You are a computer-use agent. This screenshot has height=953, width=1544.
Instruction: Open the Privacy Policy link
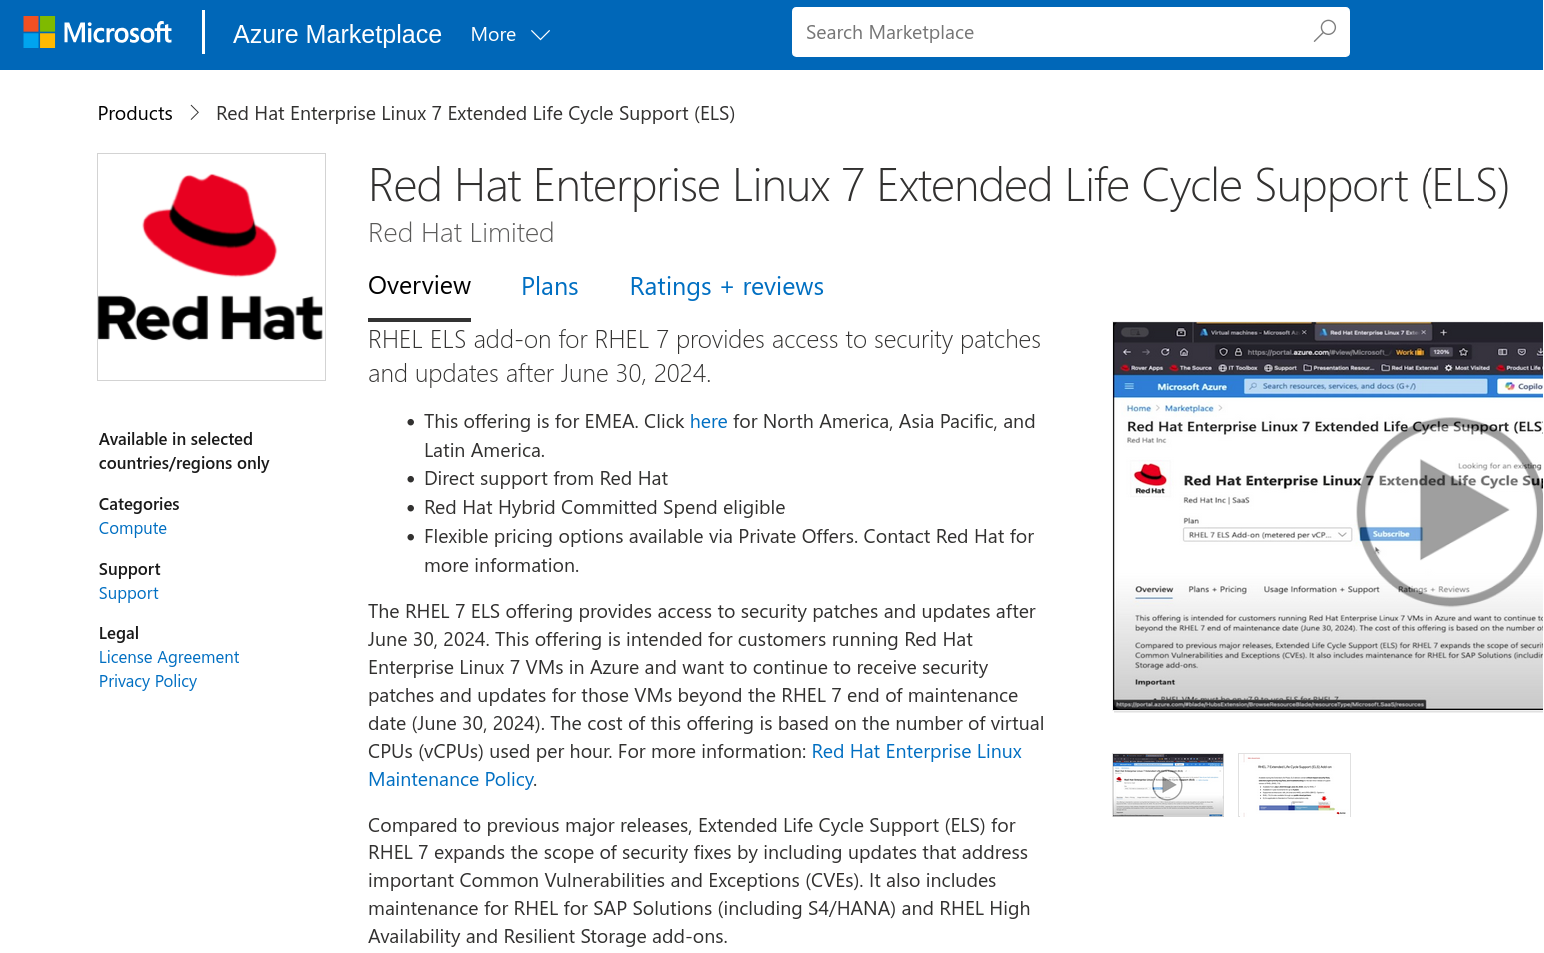tap(148, 681)
